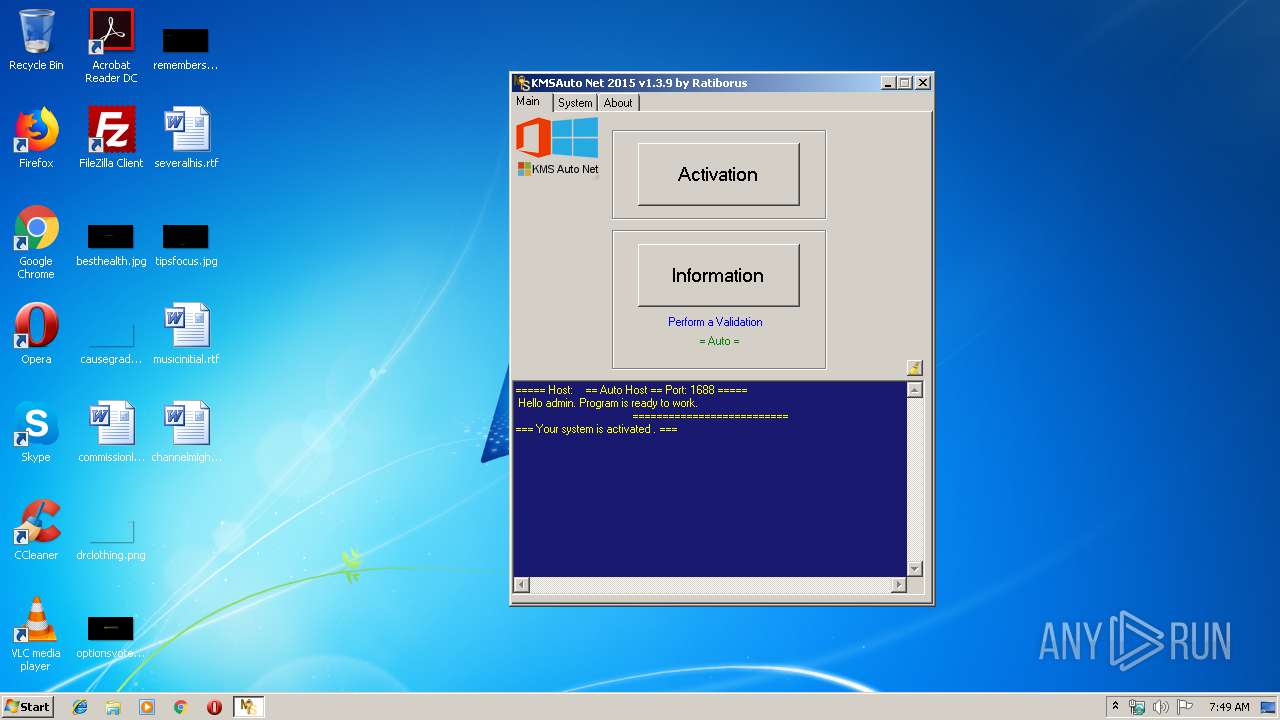
Task: Select the Skype desktop shortcut
Action: tap(36, 432)
